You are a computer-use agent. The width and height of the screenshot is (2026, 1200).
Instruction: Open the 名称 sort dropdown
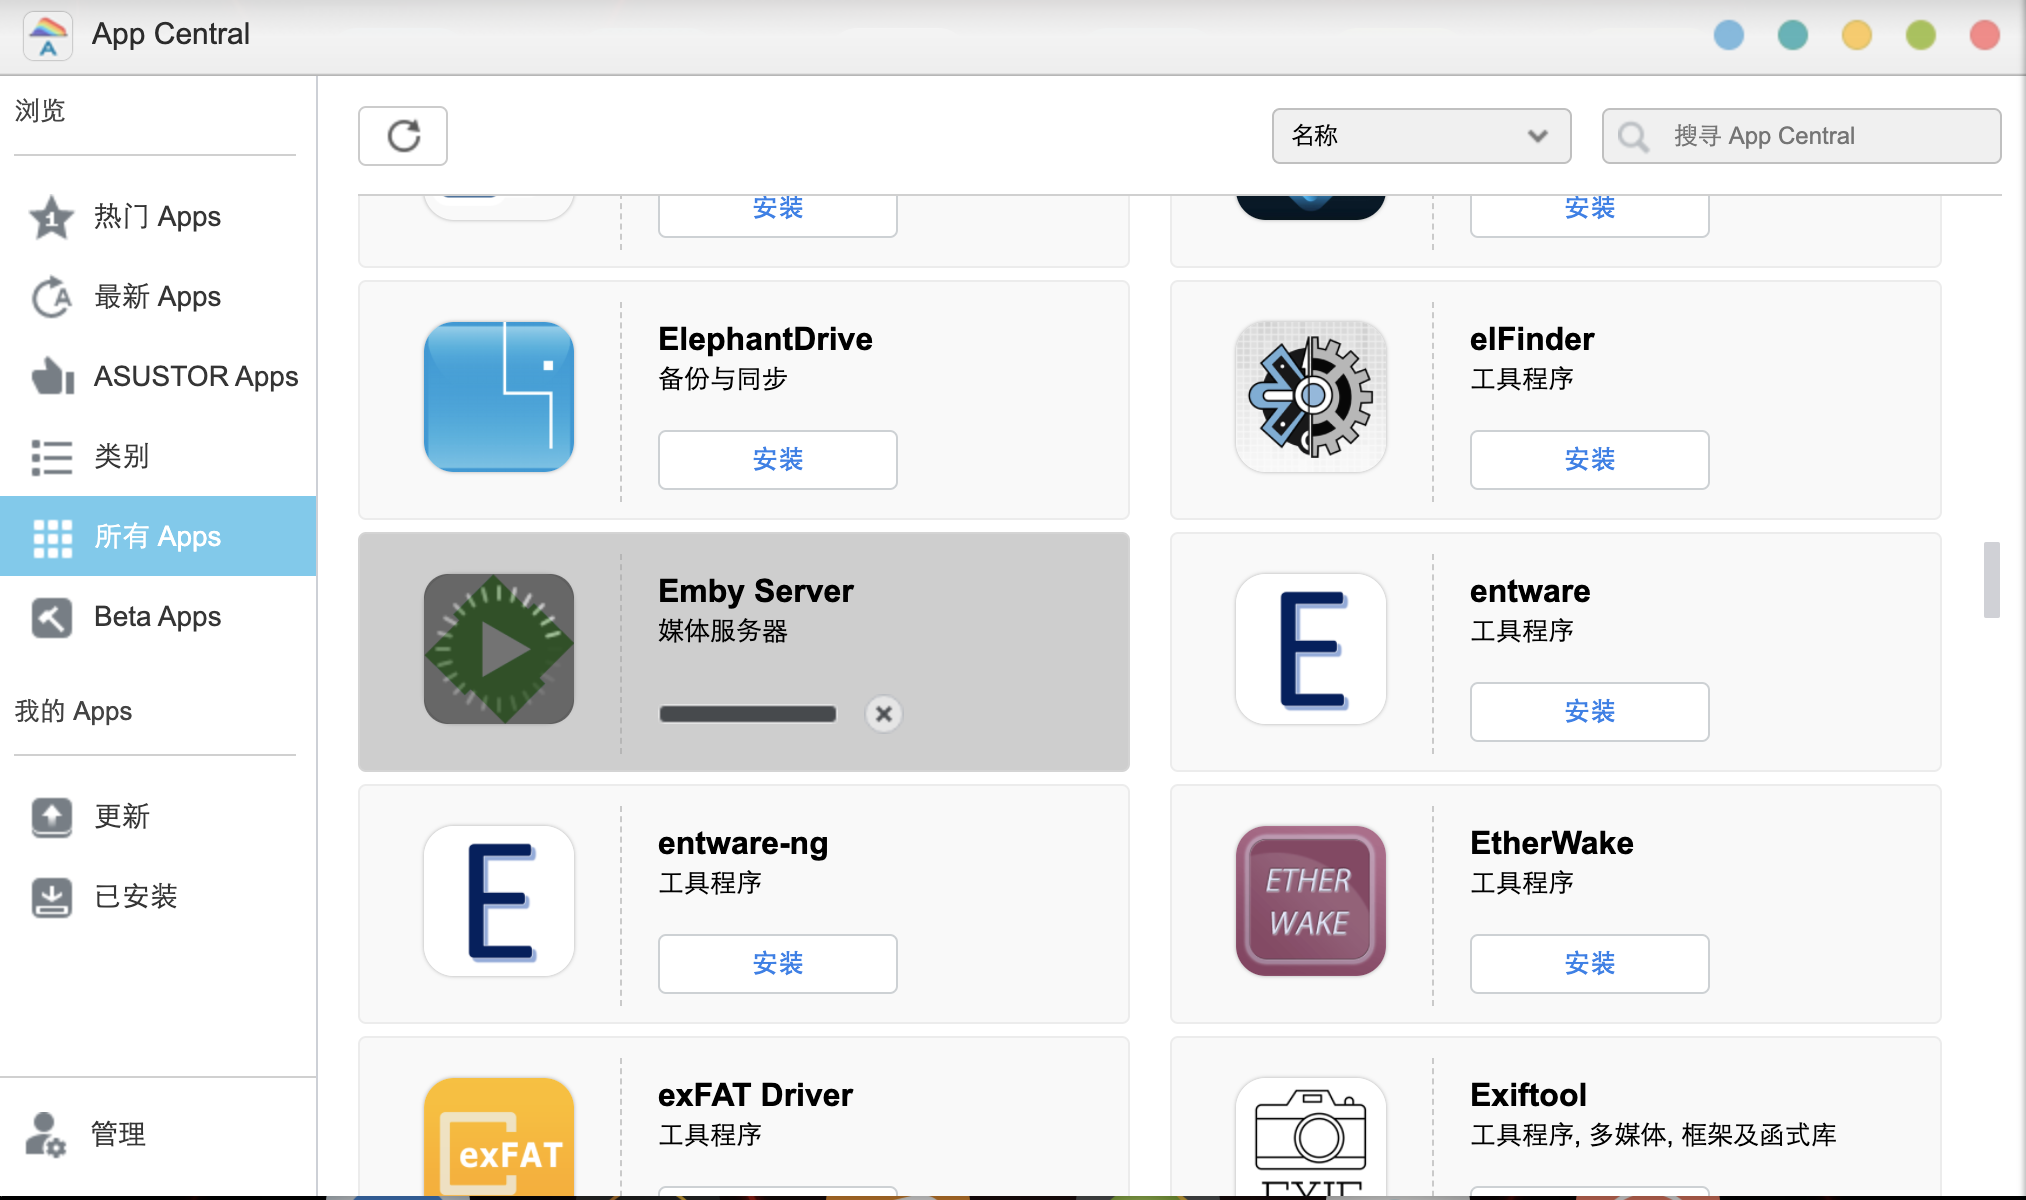(x=1421, y=136)
